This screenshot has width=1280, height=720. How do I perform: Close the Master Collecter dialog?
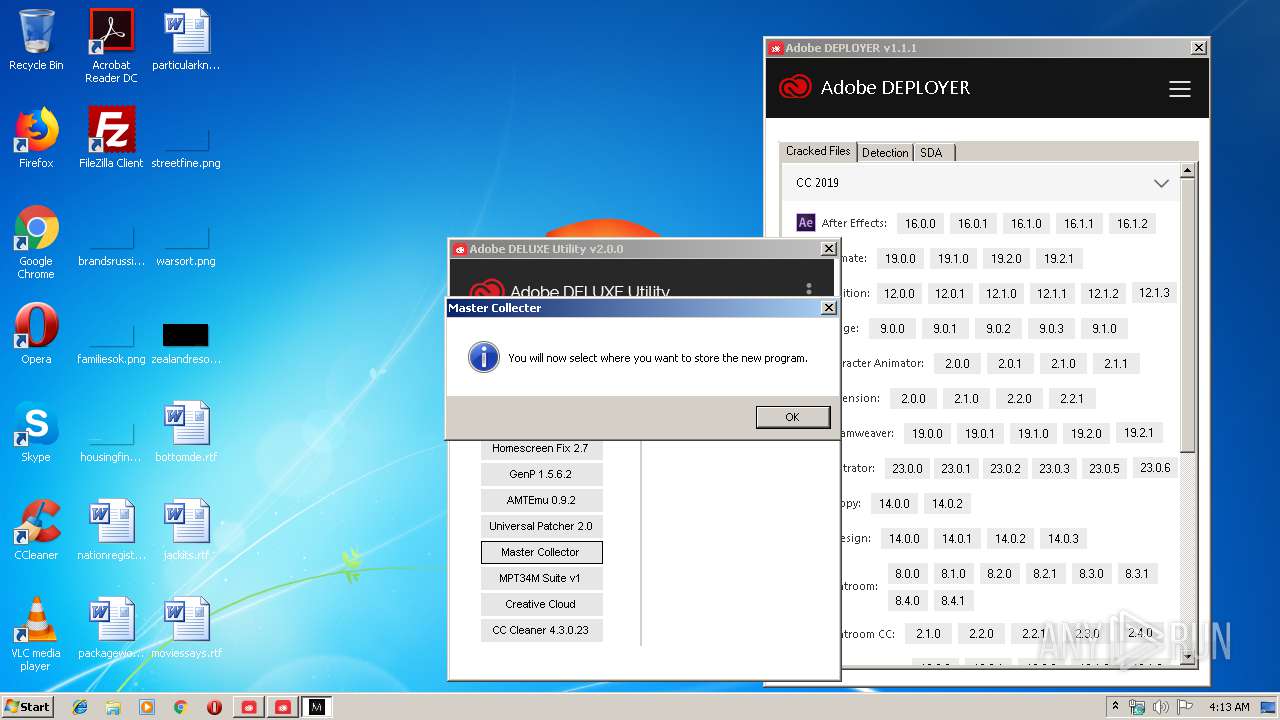(828, 308)
